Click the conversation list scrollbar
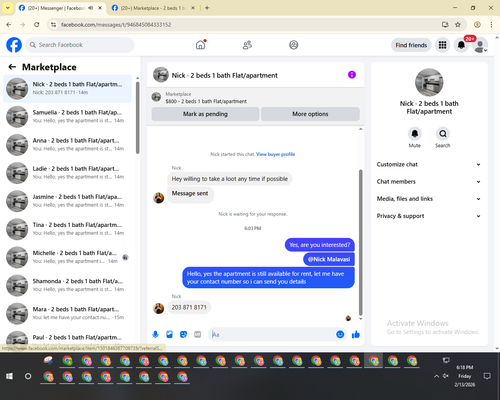 point(137,117)
